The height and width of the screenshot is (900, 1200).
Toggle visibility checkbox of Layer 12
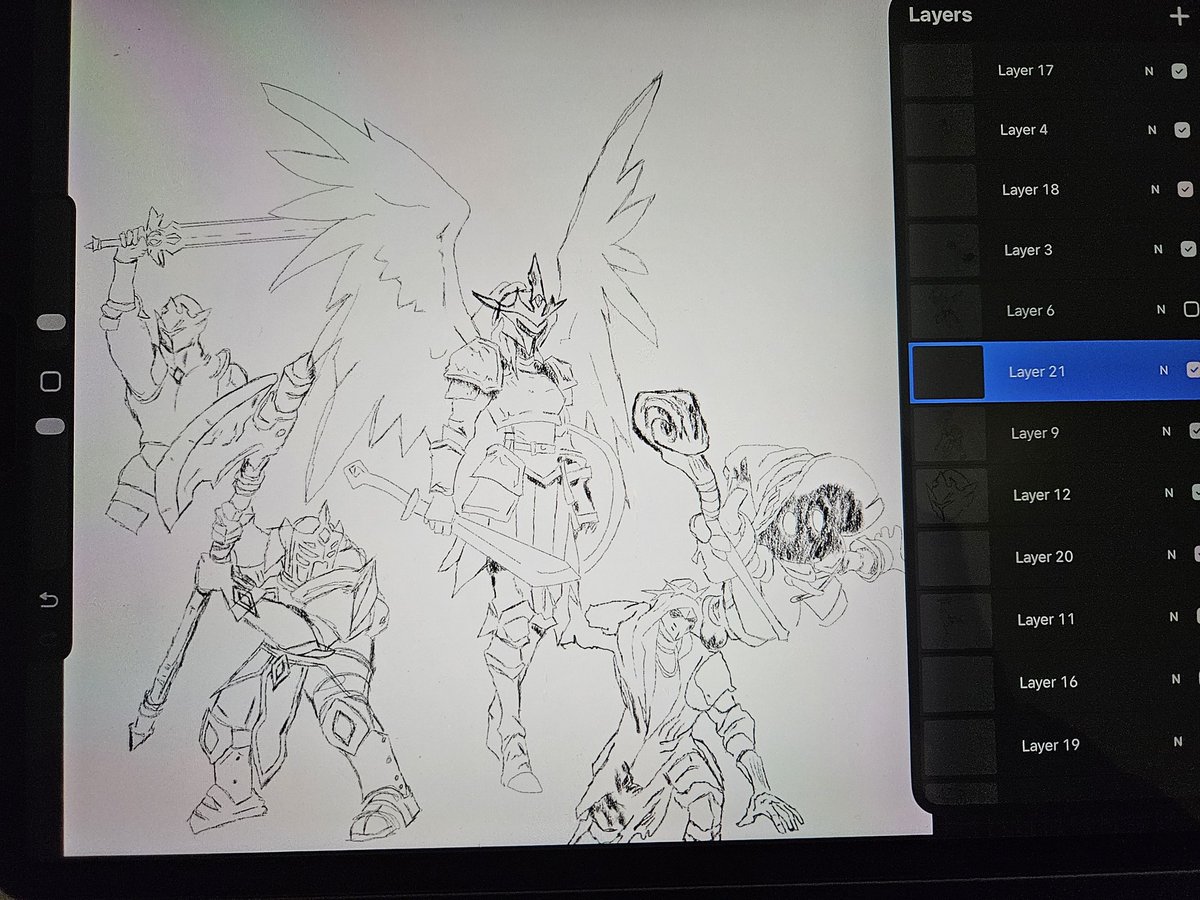point(1196,493)
